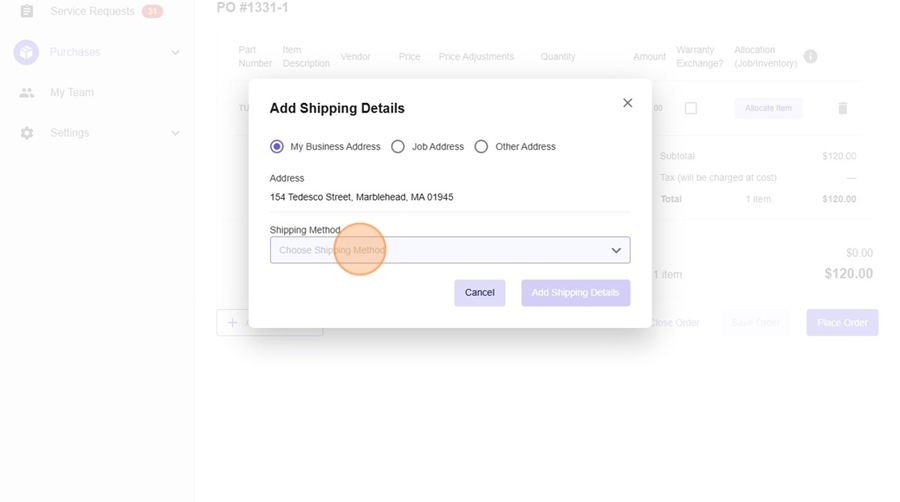Open My Team in sidebar
The width and height of the screenshot is (900, 502).
(72, 93)
